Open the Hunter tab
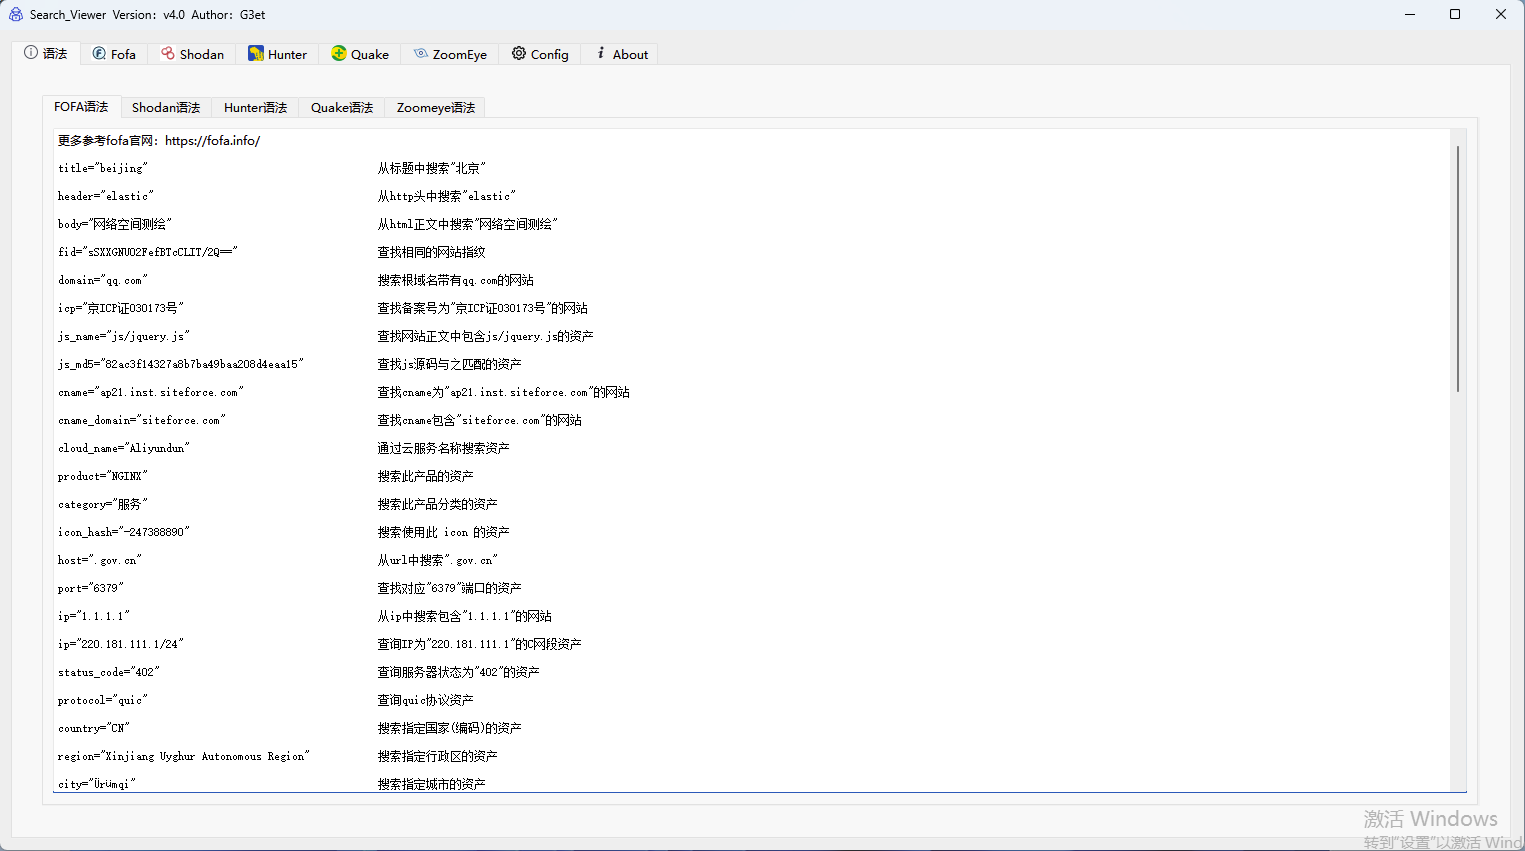 (x=277, y=54)
